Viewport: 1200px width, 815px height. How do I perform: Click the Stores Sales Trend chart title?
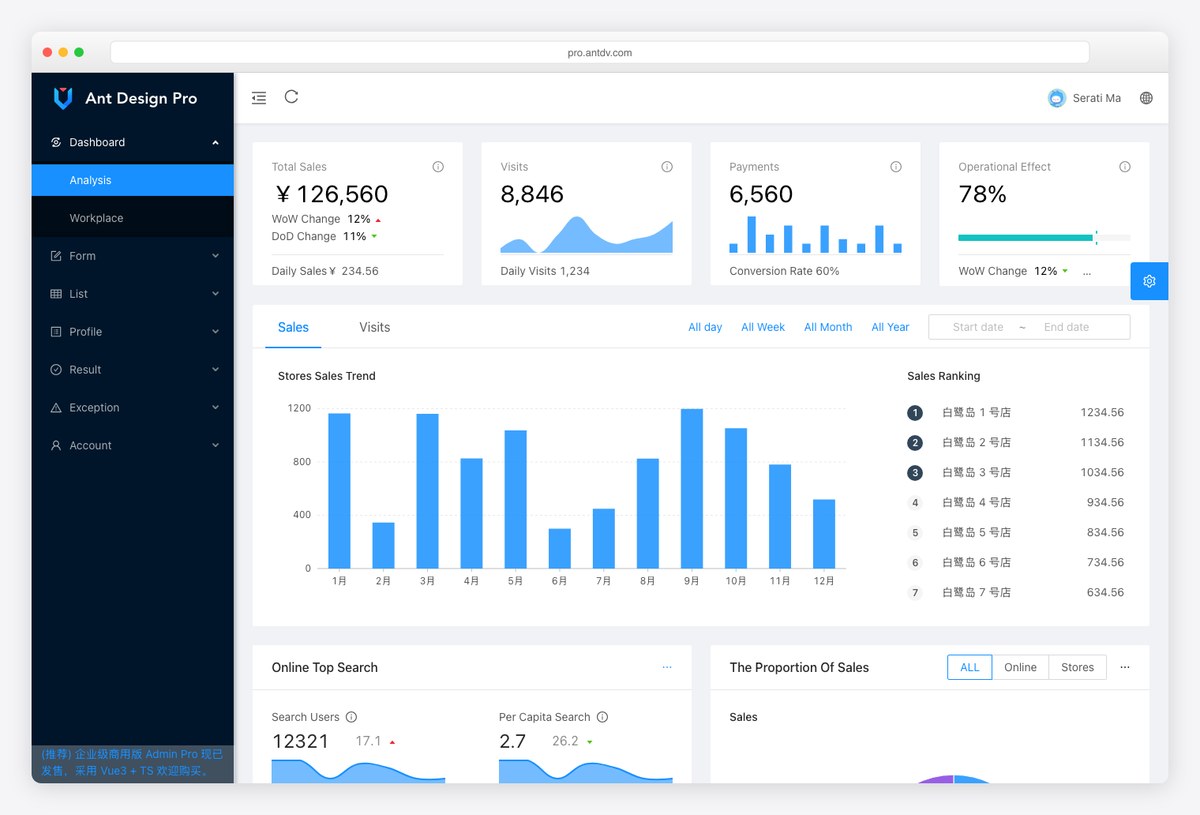327,376
